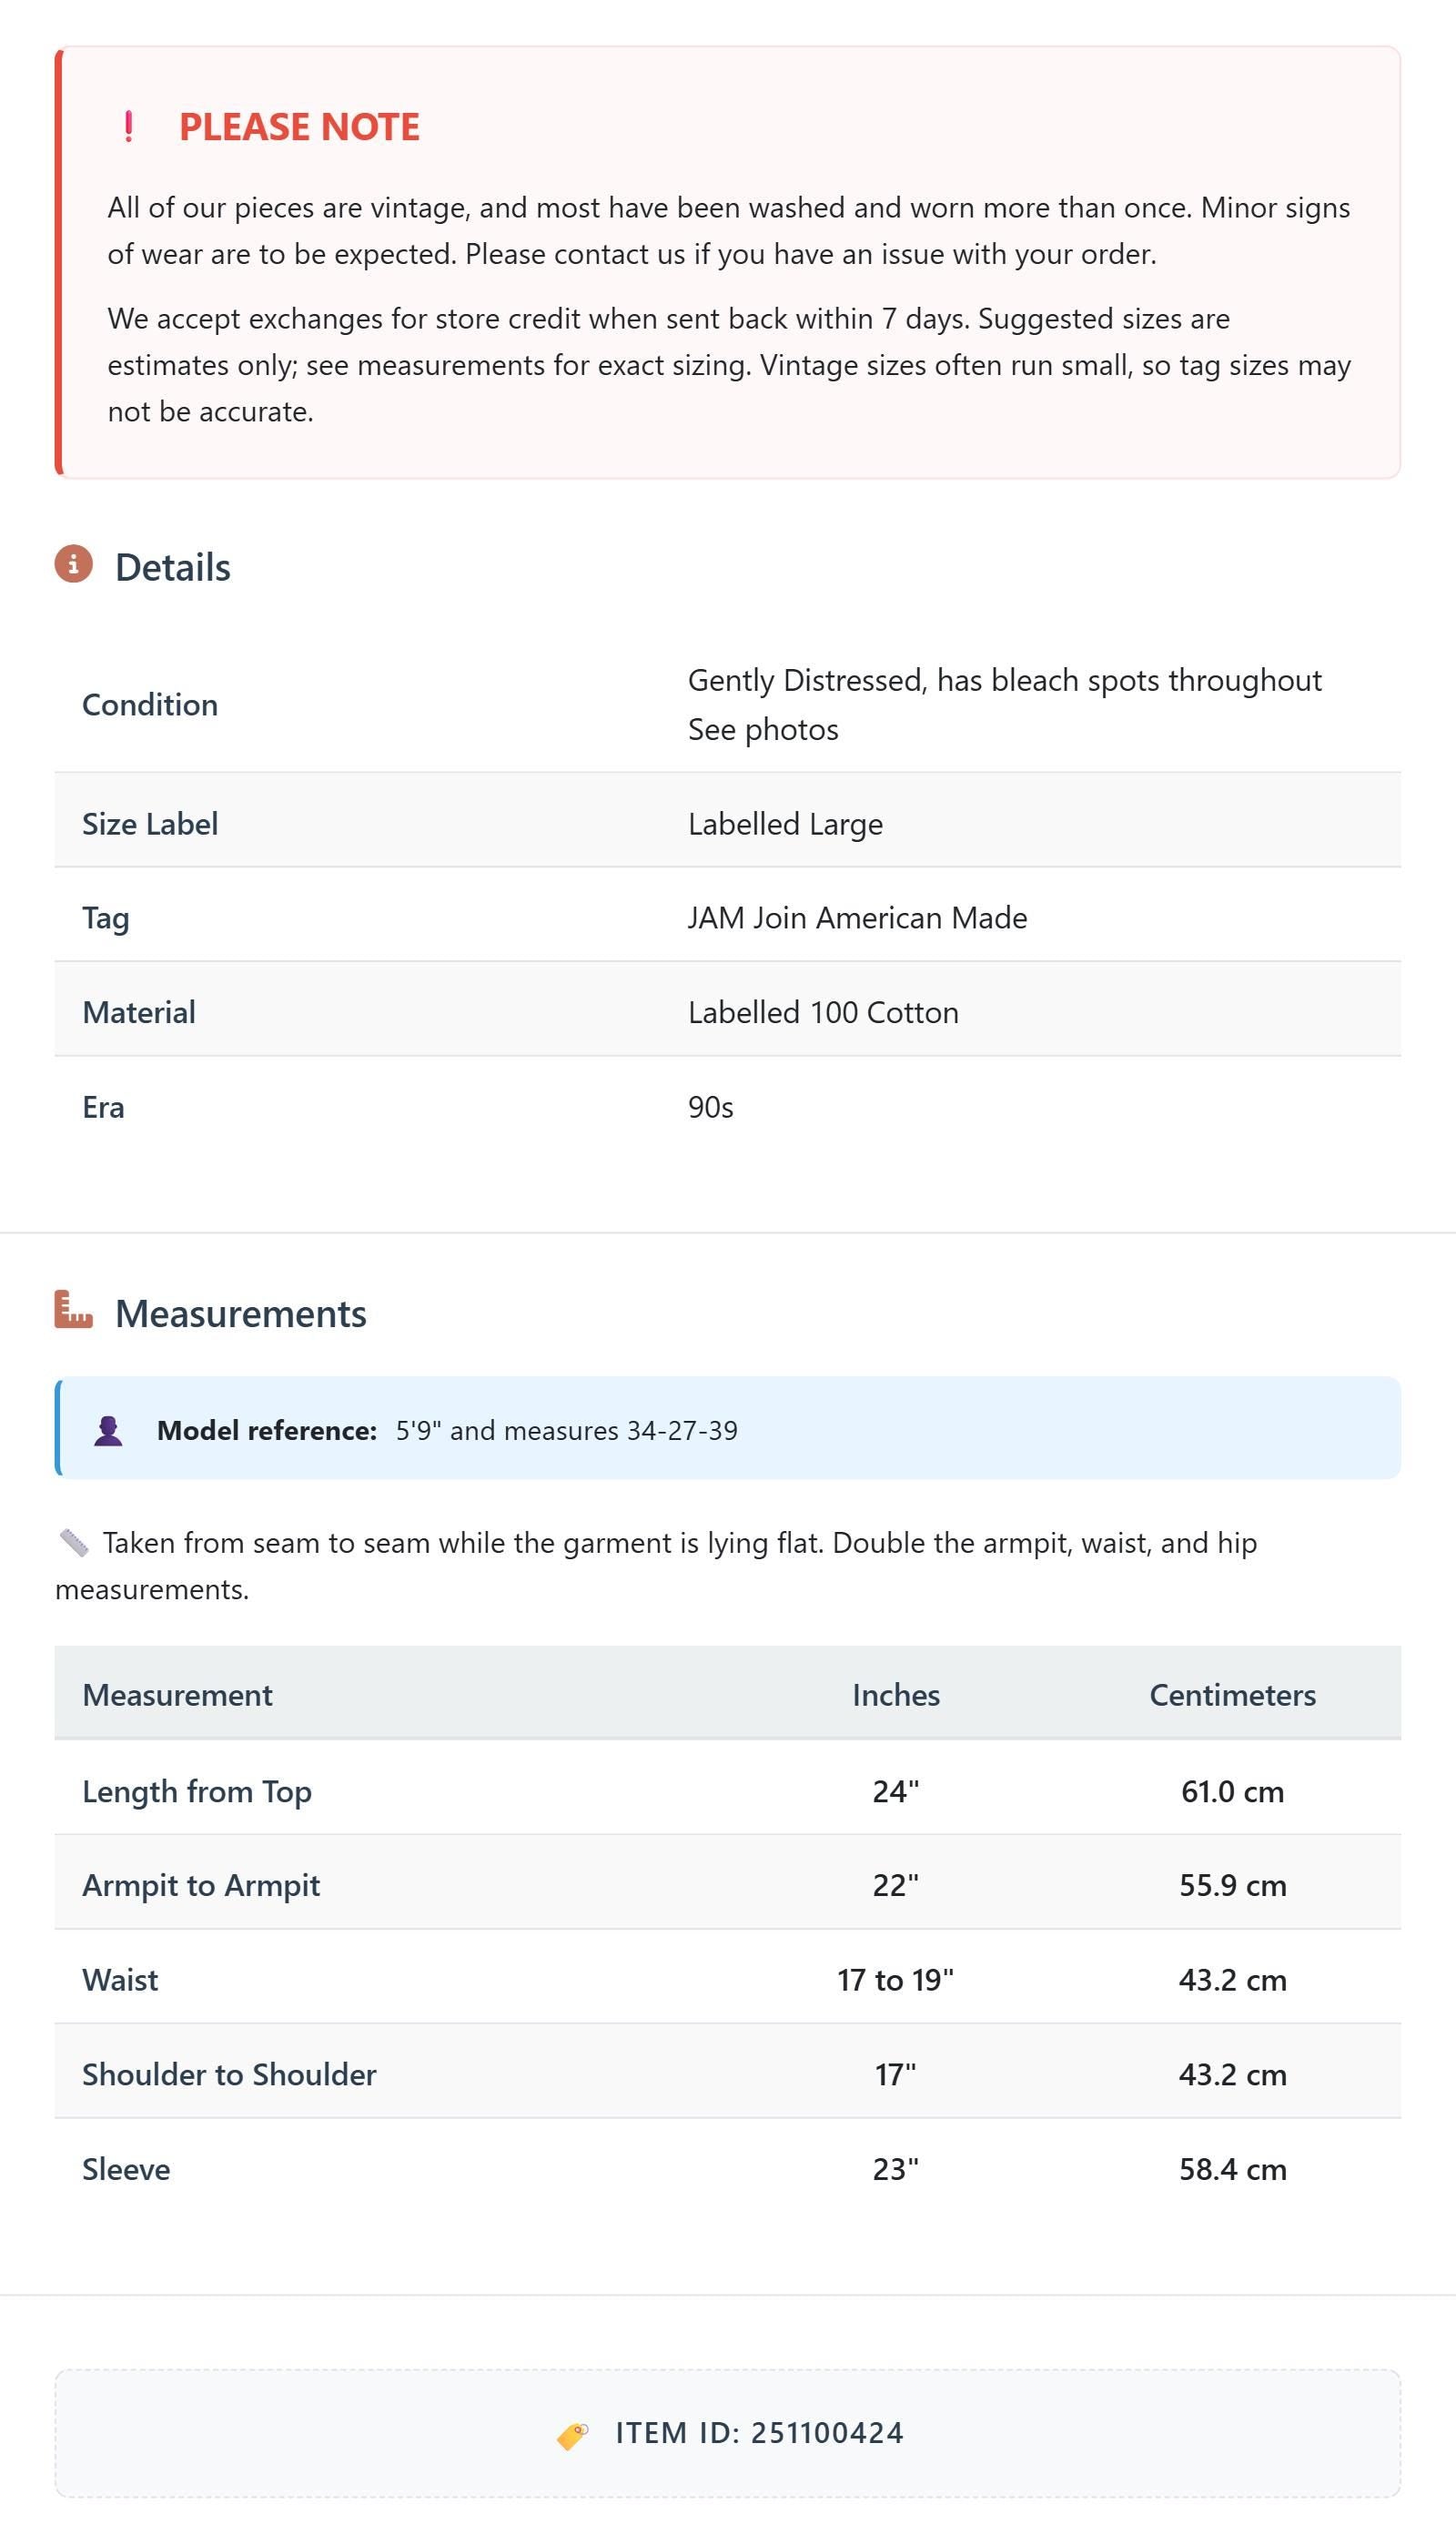Click the model reference person icon

coord(108,1430)
